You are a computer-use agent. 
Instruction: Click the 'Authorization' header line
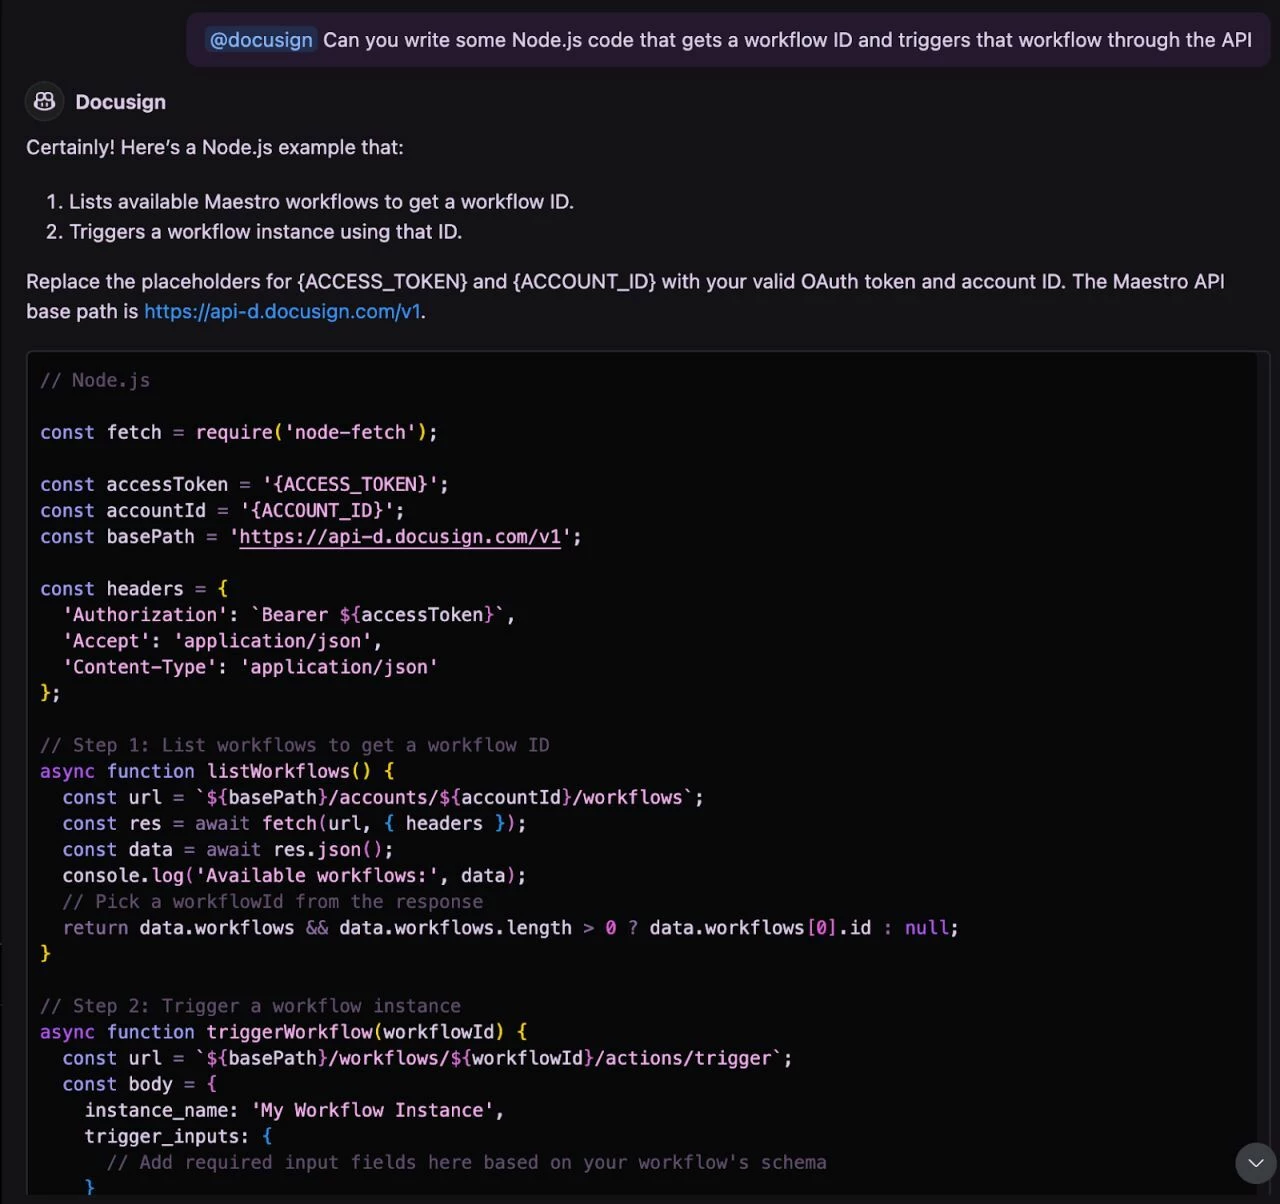(289, 615)
